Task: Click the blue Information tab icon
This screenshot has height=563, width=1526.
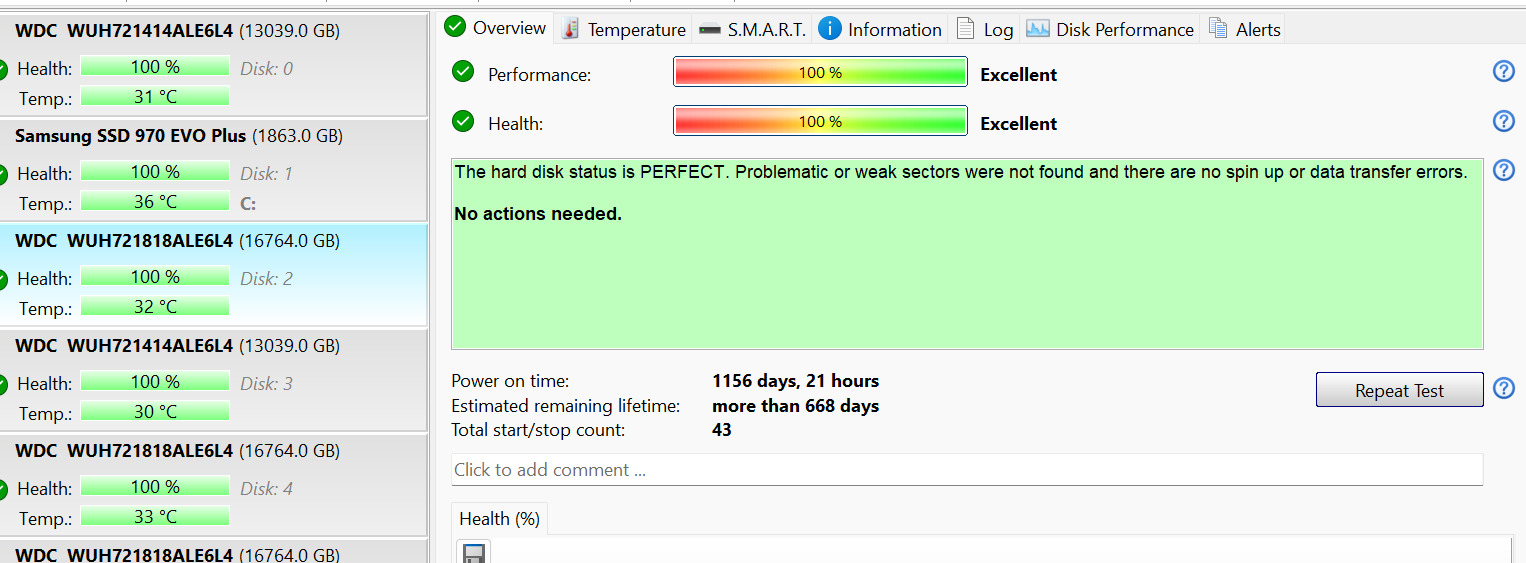Action: pyautogui.click(x=829, y=28)
